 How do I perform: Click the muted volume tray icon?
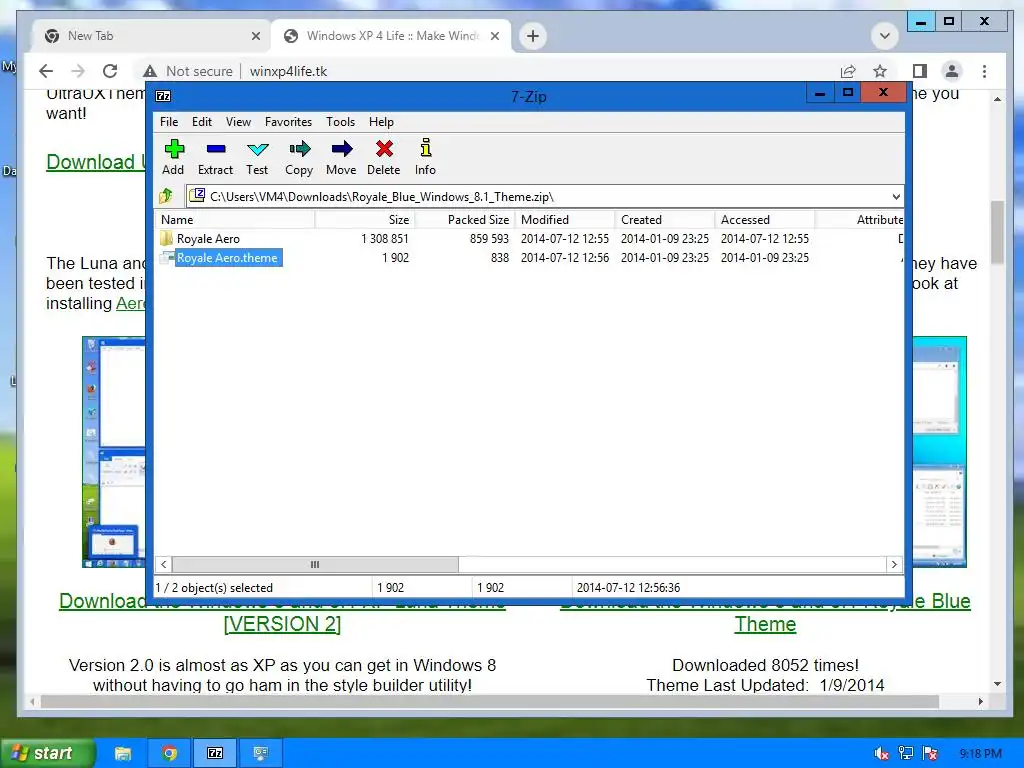pos(881,754)
